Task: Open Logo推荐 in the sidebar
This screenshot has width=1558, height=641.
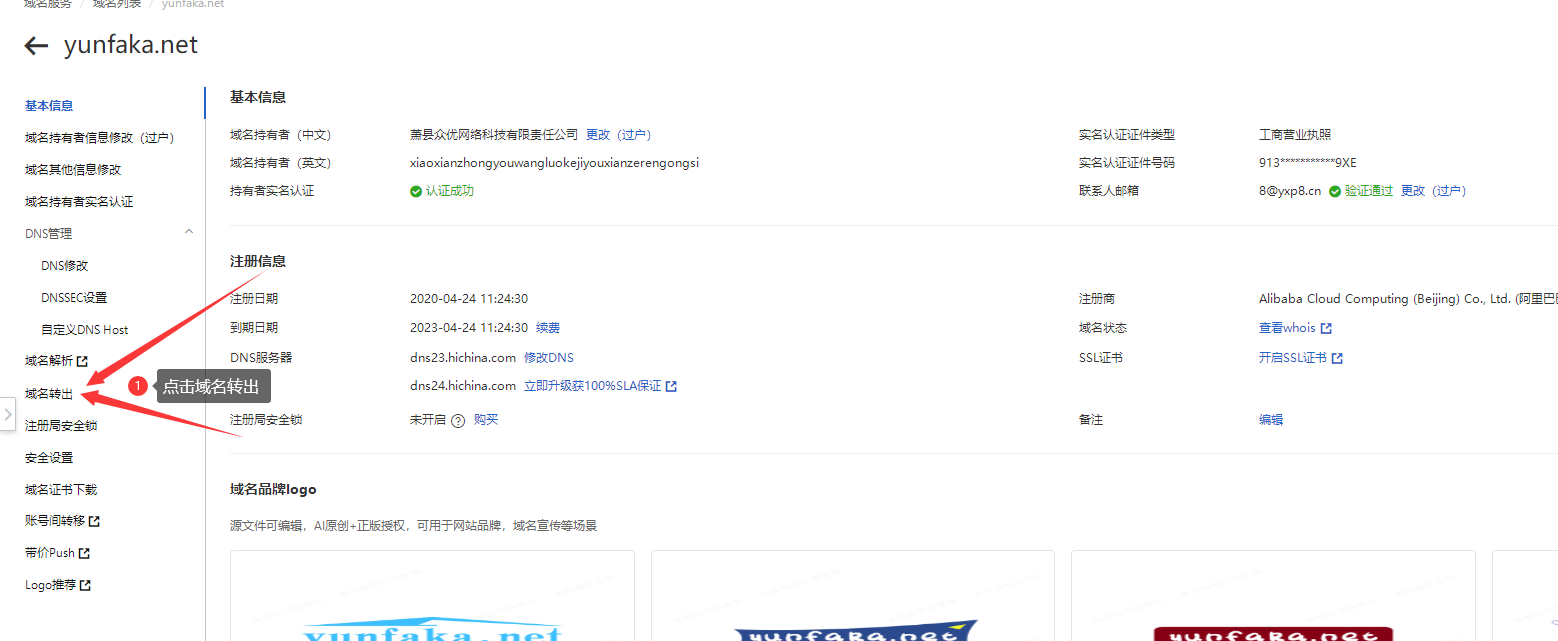Action: pos(51,586)
